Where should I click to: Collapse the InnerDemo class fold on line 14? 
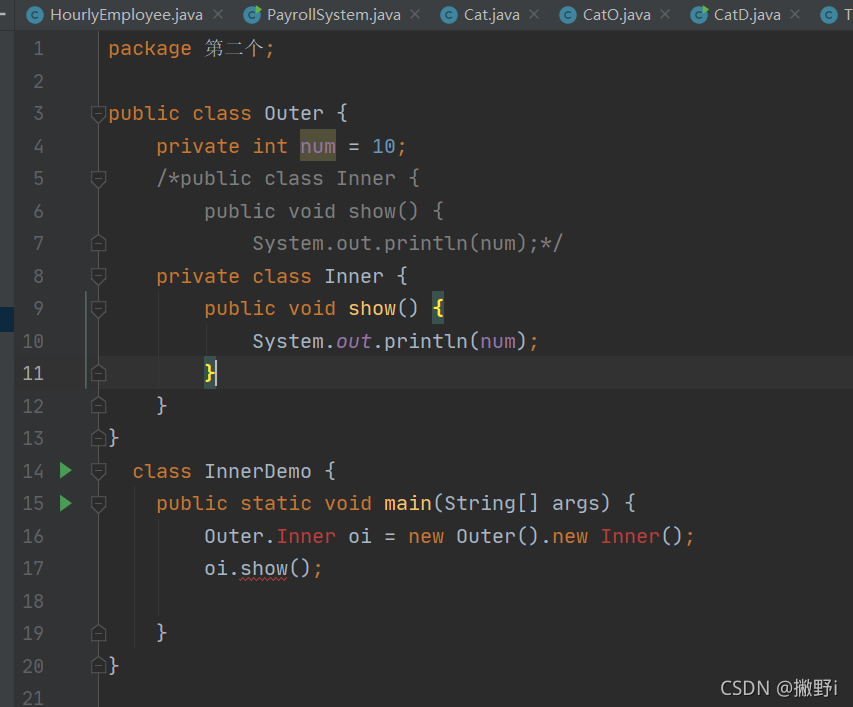(98, 470)
